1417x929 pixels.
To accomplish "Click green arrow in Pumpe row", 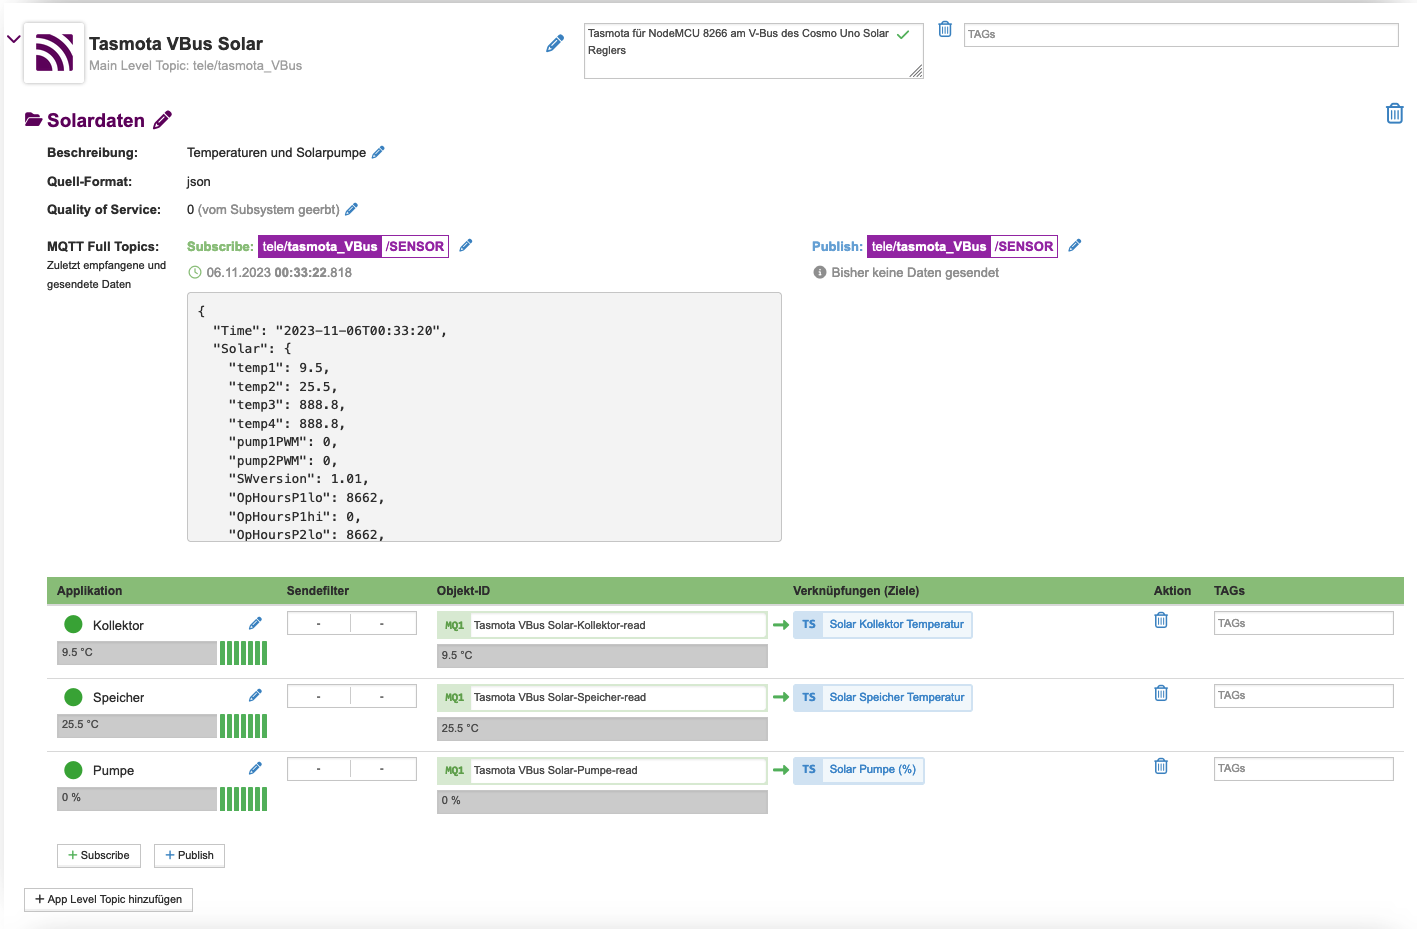I will click(x=781, y=769).
